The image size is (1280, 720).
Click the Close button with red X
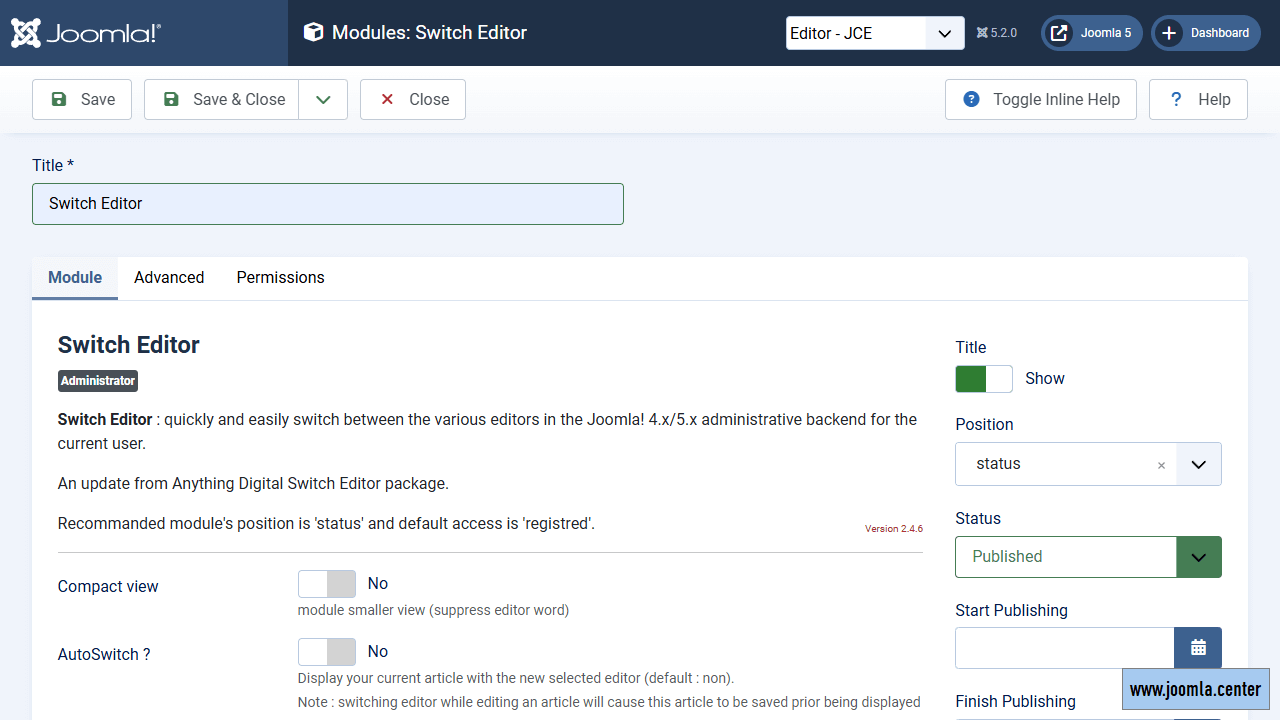point(413,100)
